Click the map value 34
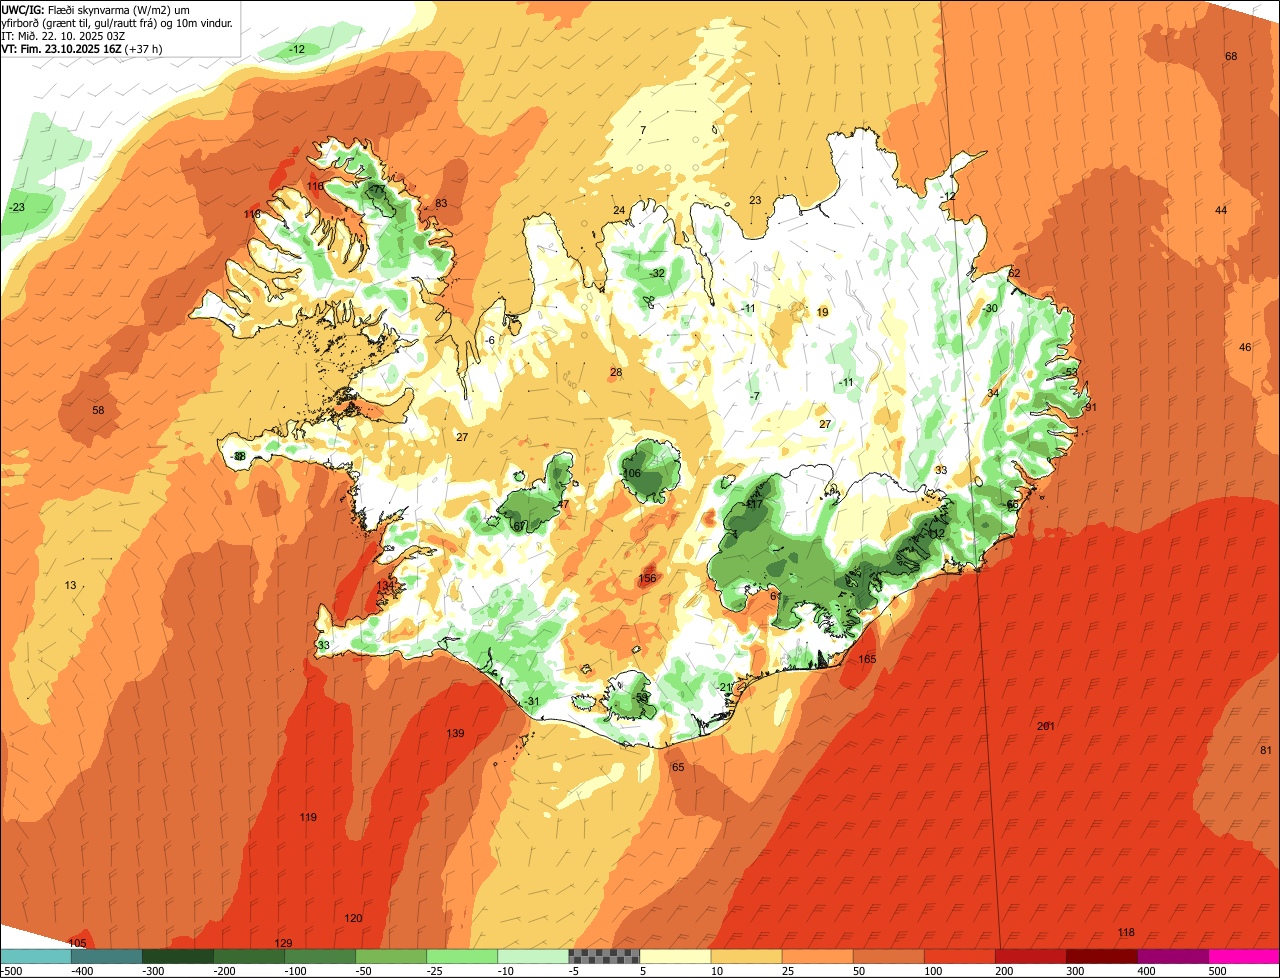 pos(993,393)
